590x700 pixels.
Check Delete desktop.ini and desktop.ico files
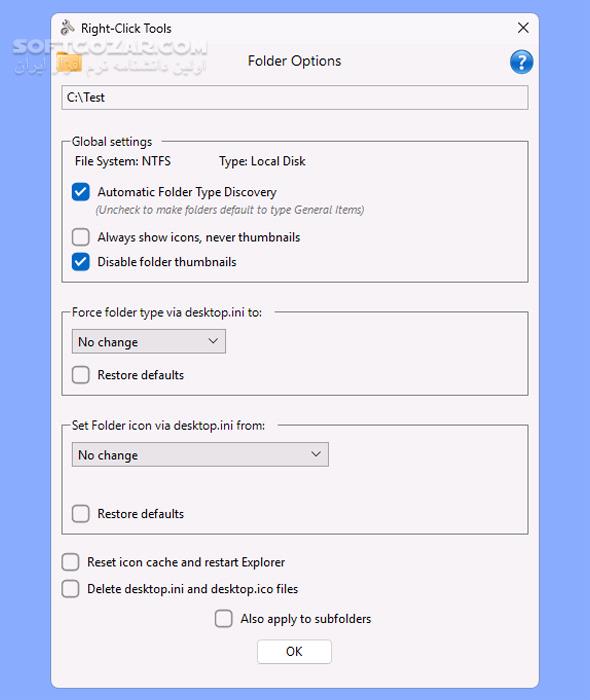tap(71, 589)
